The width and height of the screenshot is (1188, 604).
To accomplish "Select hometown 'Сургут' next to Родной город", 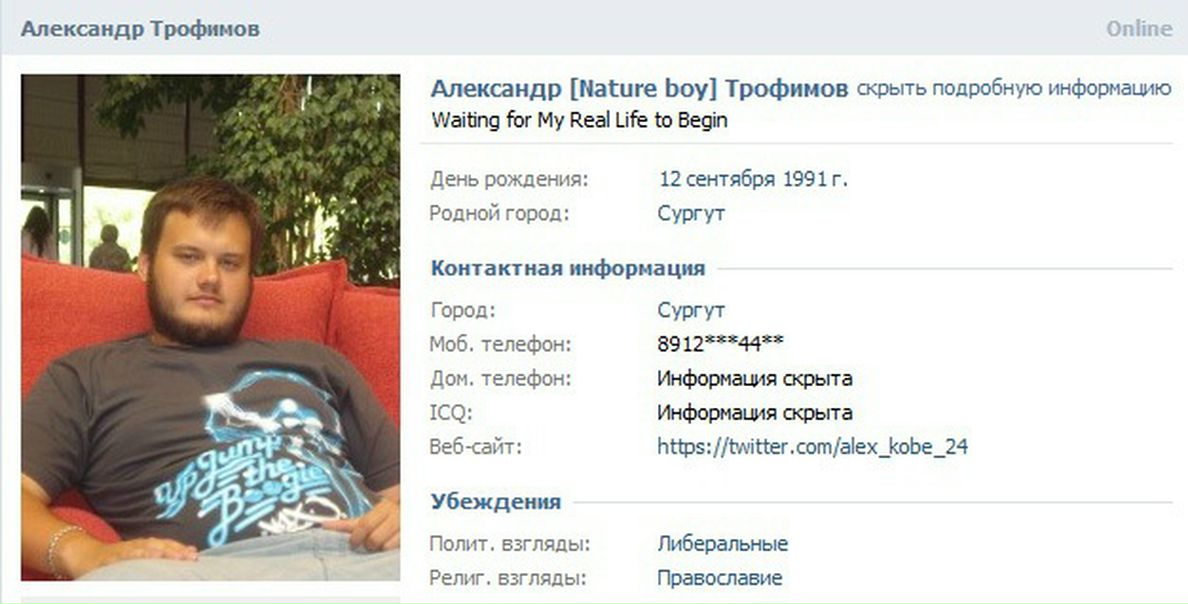I will tap(691, 214).
